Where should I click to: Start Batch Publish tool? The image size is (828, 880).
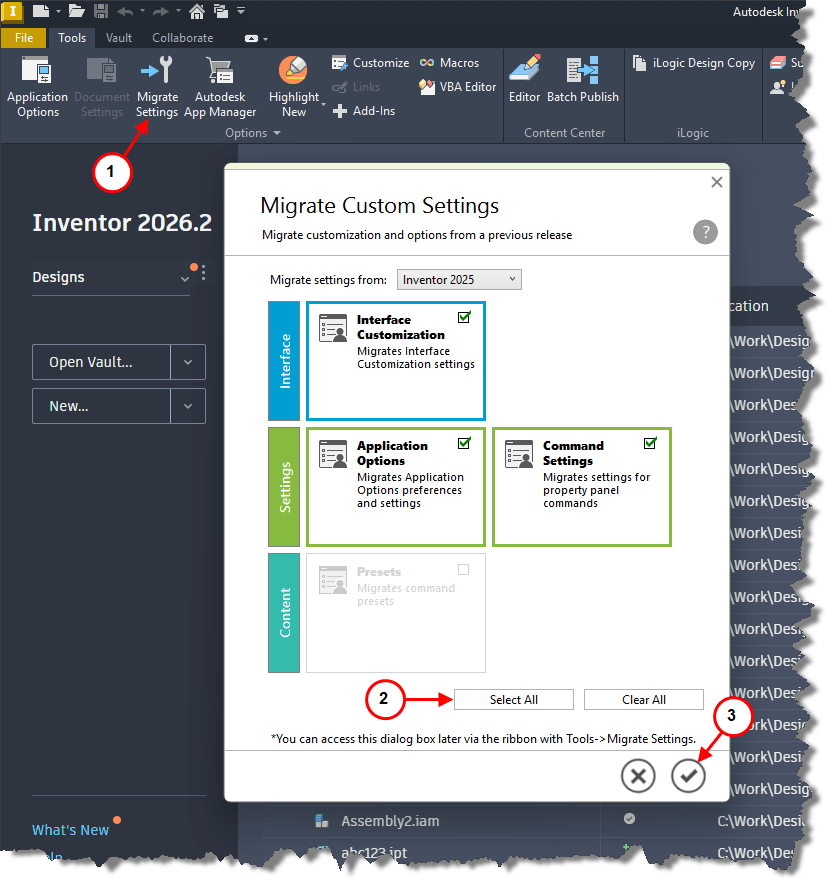583,80
